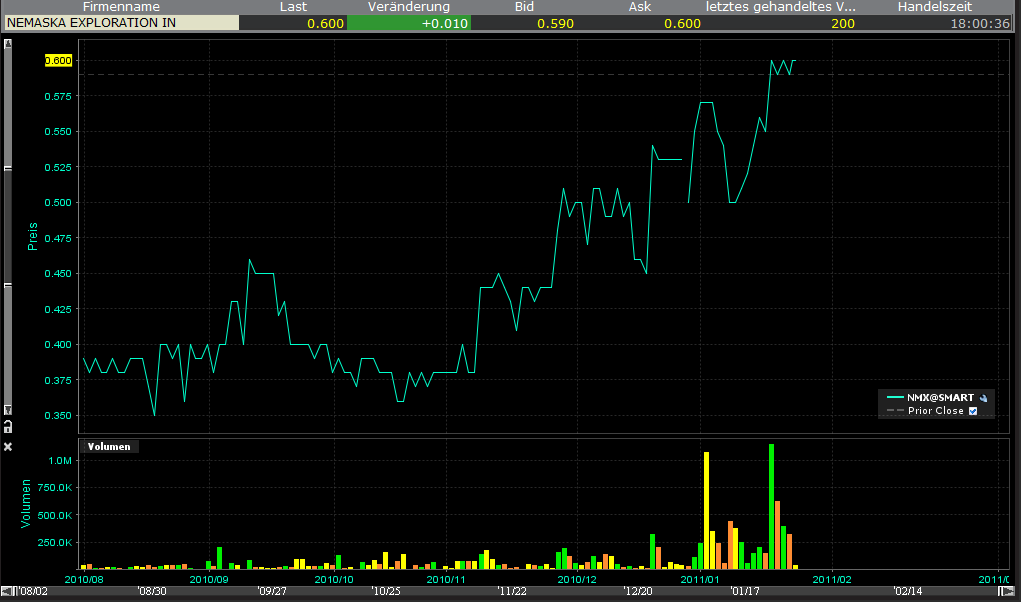Open the NMX@SMART wrench settings icon
This screenshot has width=1021, height=602.
coord(983,398)
